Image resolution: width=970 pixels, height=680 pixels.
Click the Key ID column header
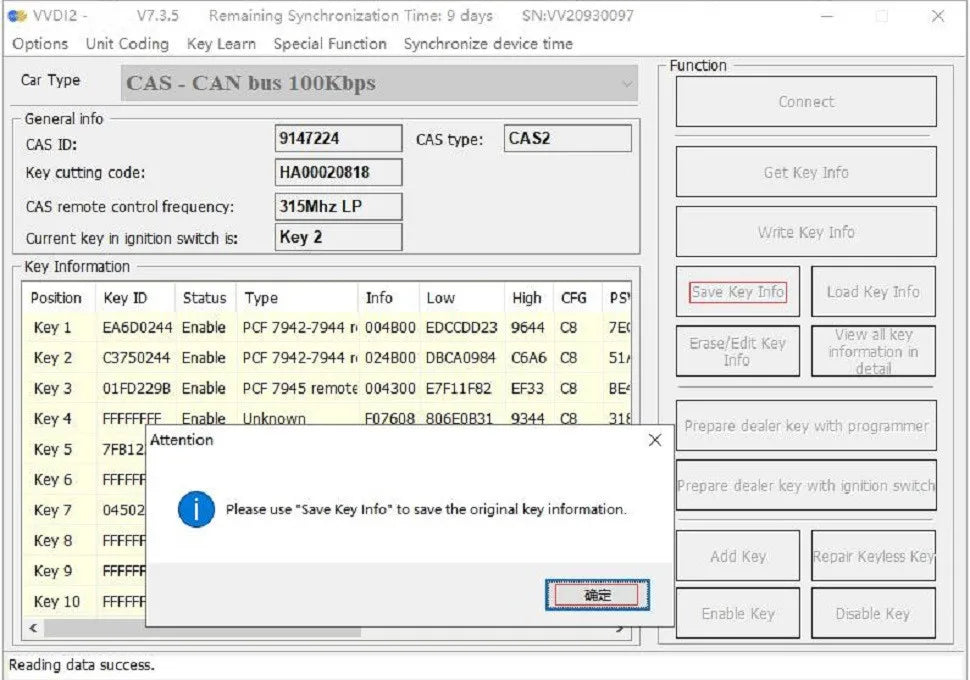point(125,298)
